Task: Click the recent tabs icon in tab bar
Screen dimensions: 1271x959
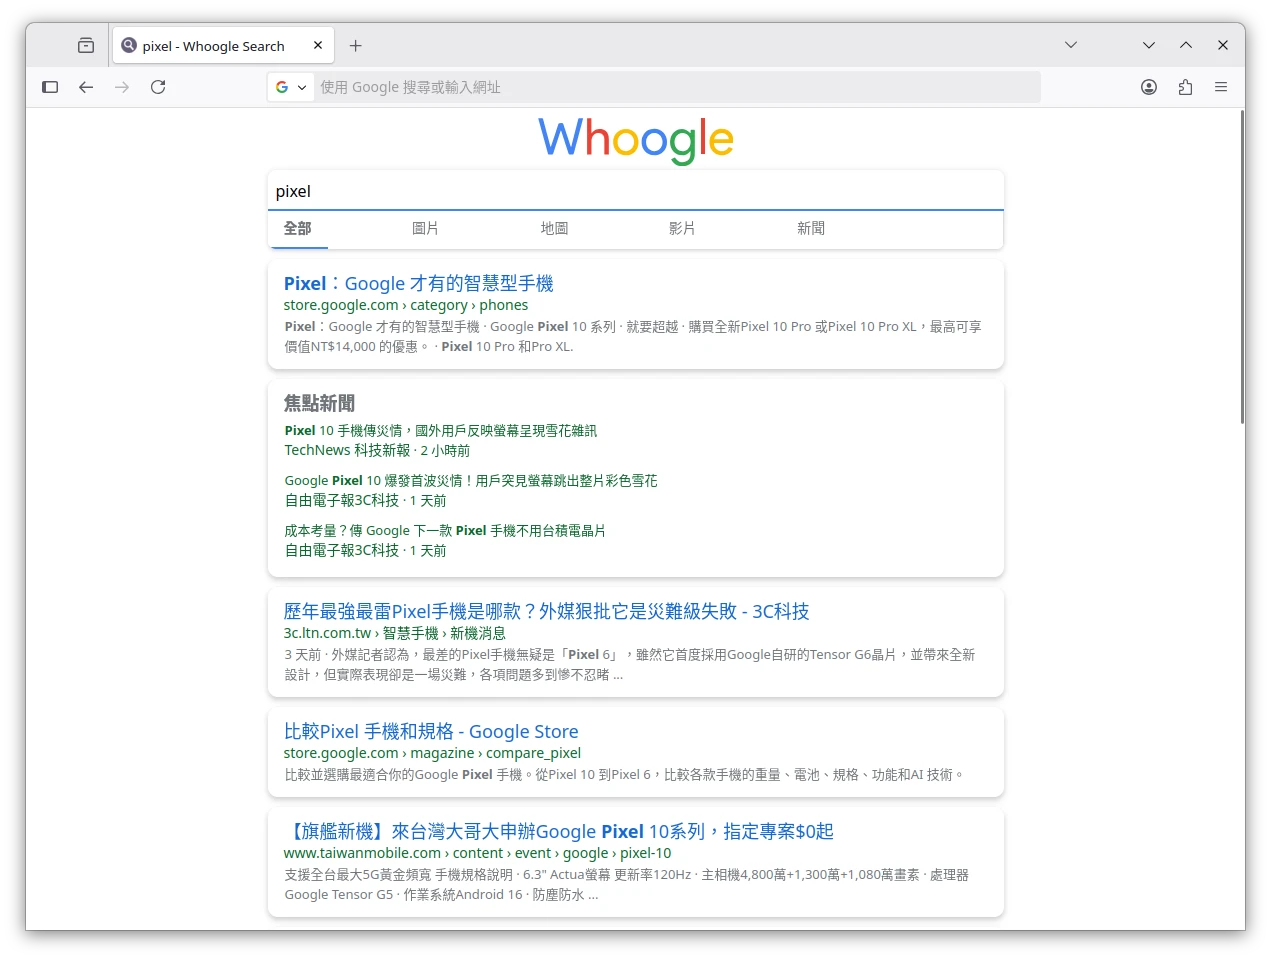Action: click(x=86, y=46)
